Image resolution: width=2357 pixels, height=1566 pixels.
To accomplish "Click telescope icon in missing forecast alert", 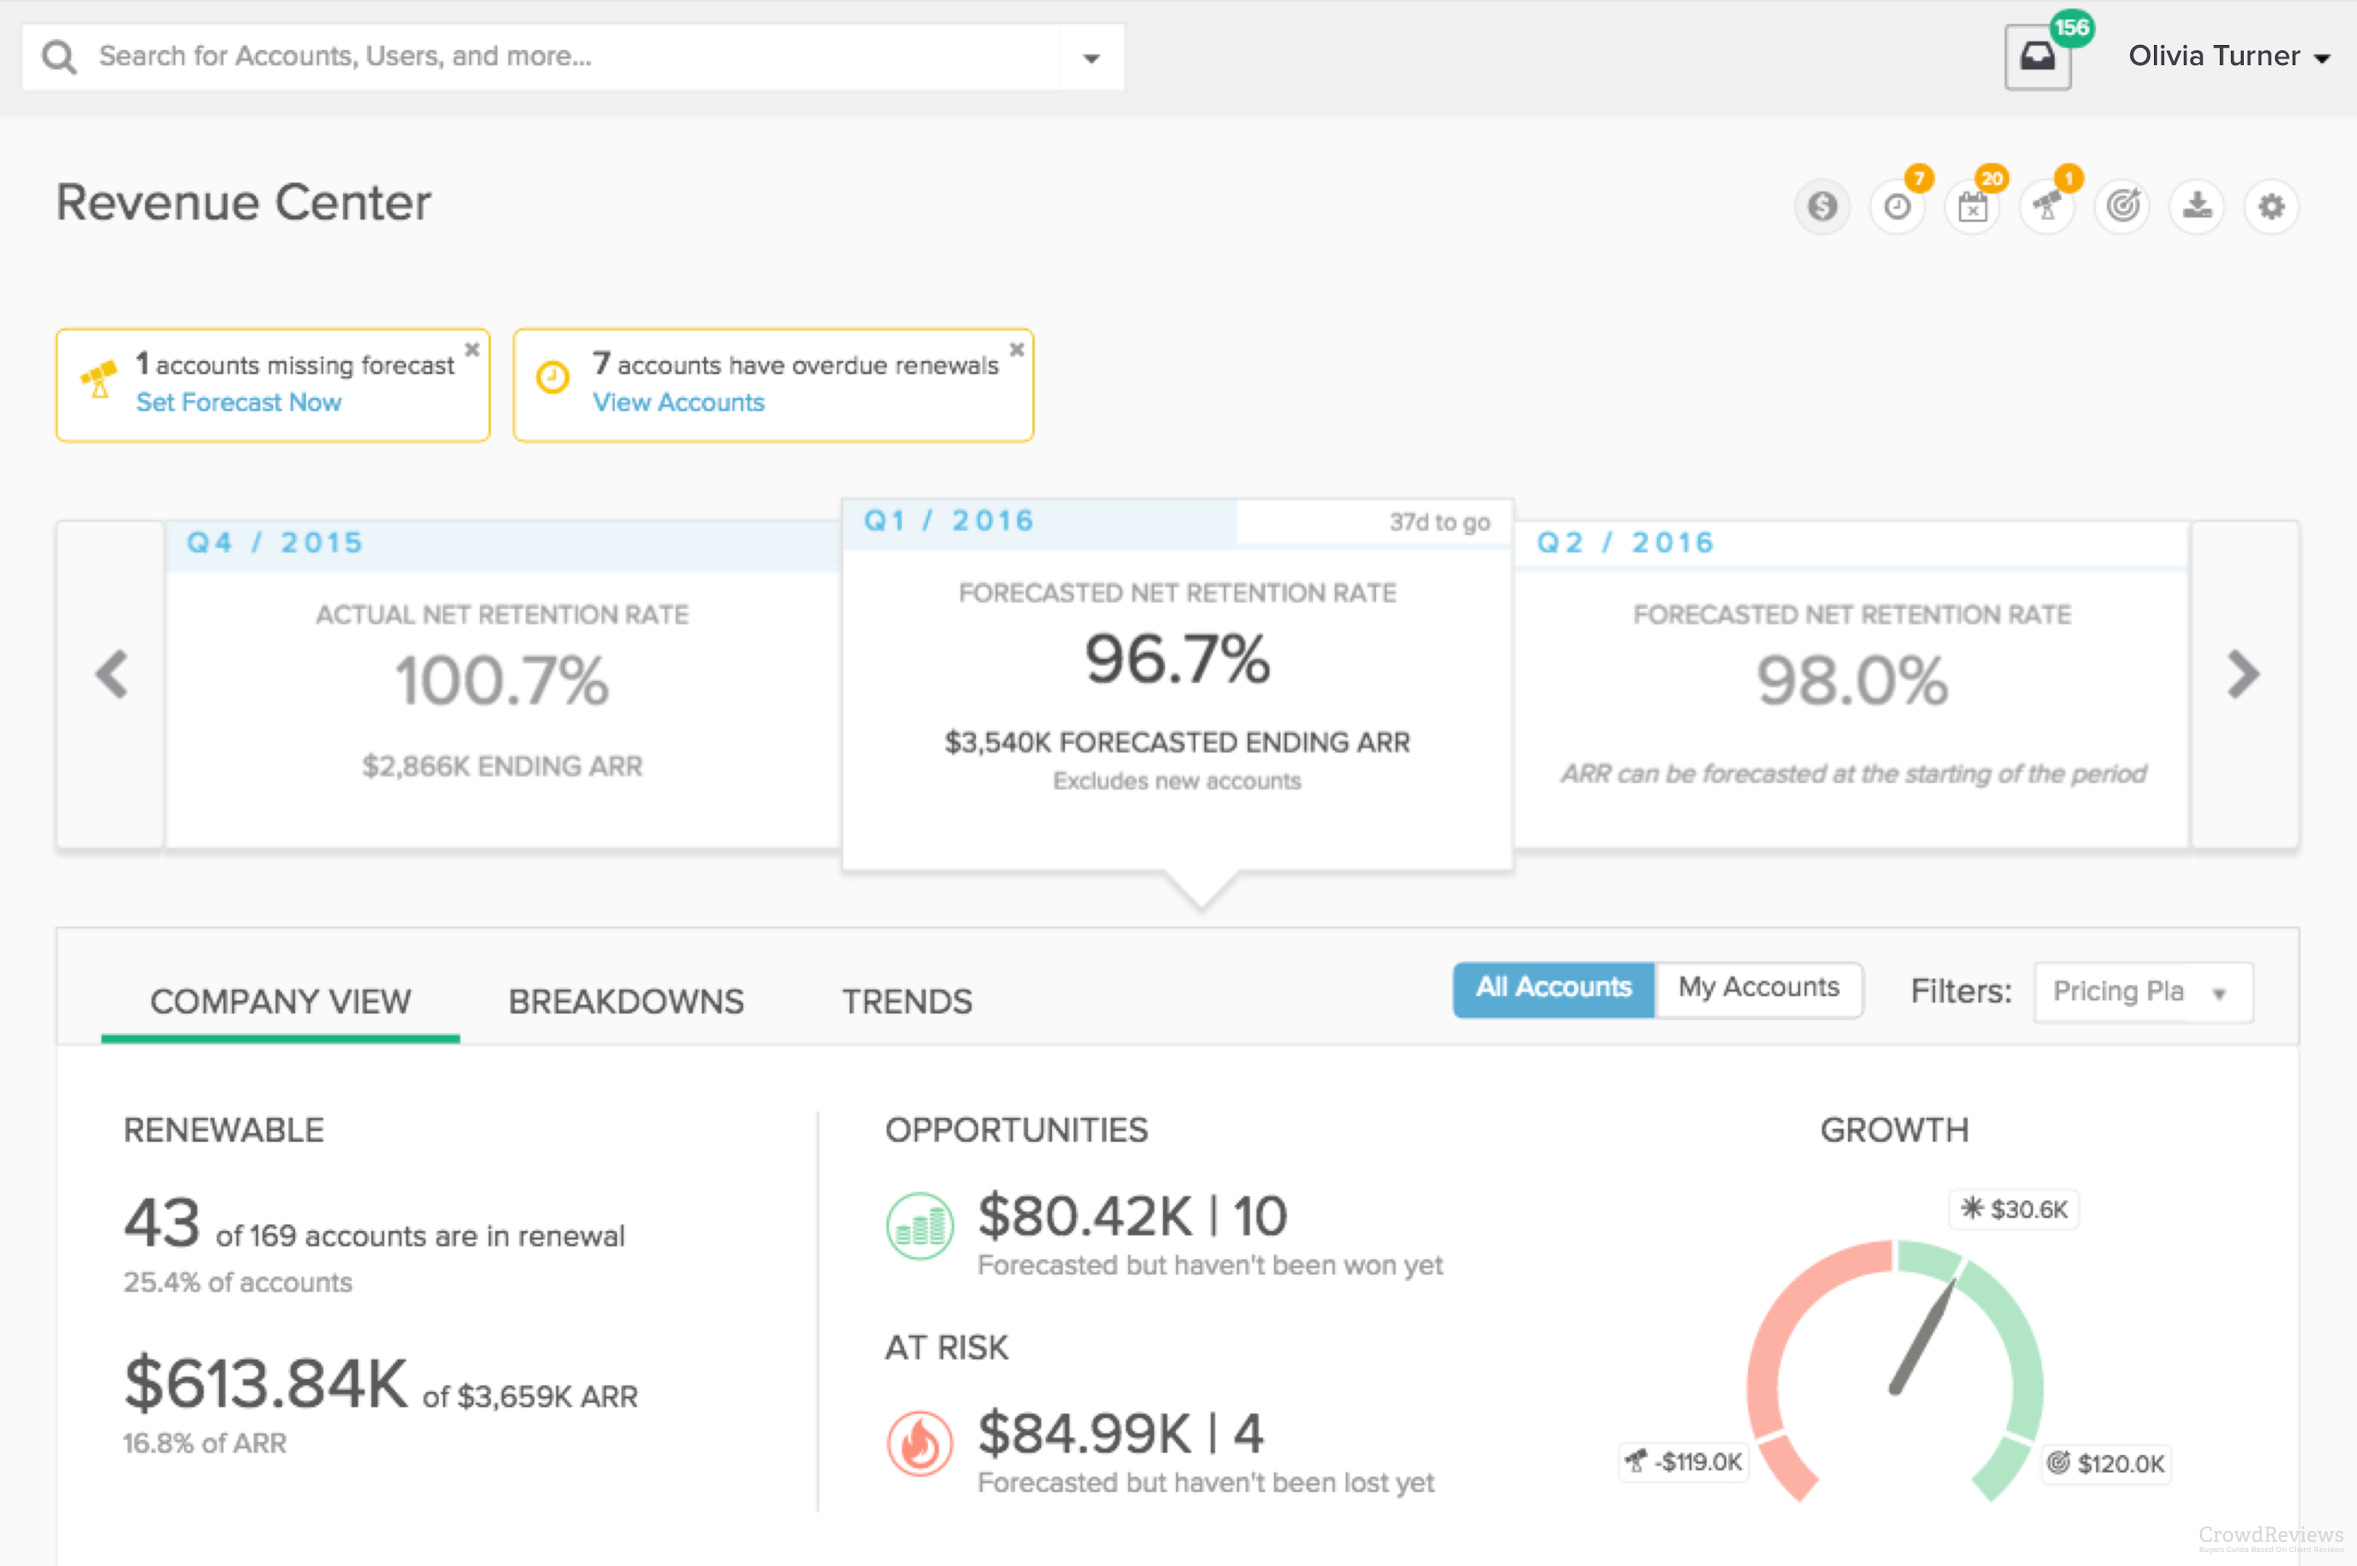I will (x=98, y=379).
